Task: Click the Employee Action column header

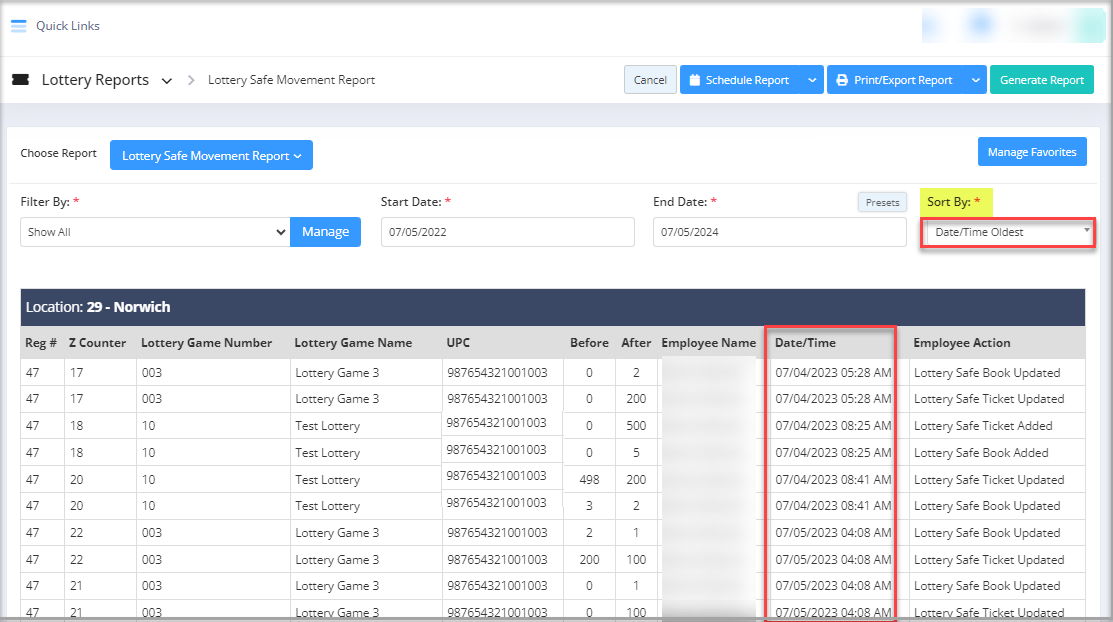Action: 961,343
